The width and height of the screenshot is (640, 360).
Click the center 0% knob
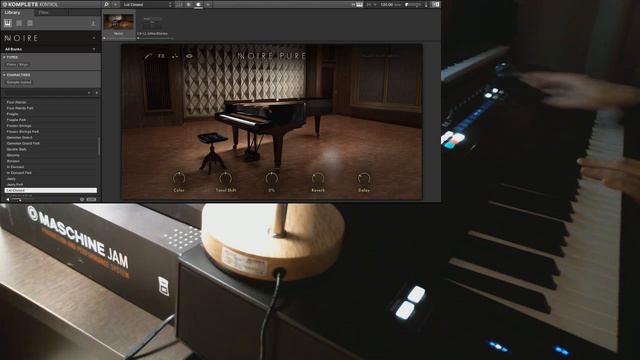coord(271,178)
